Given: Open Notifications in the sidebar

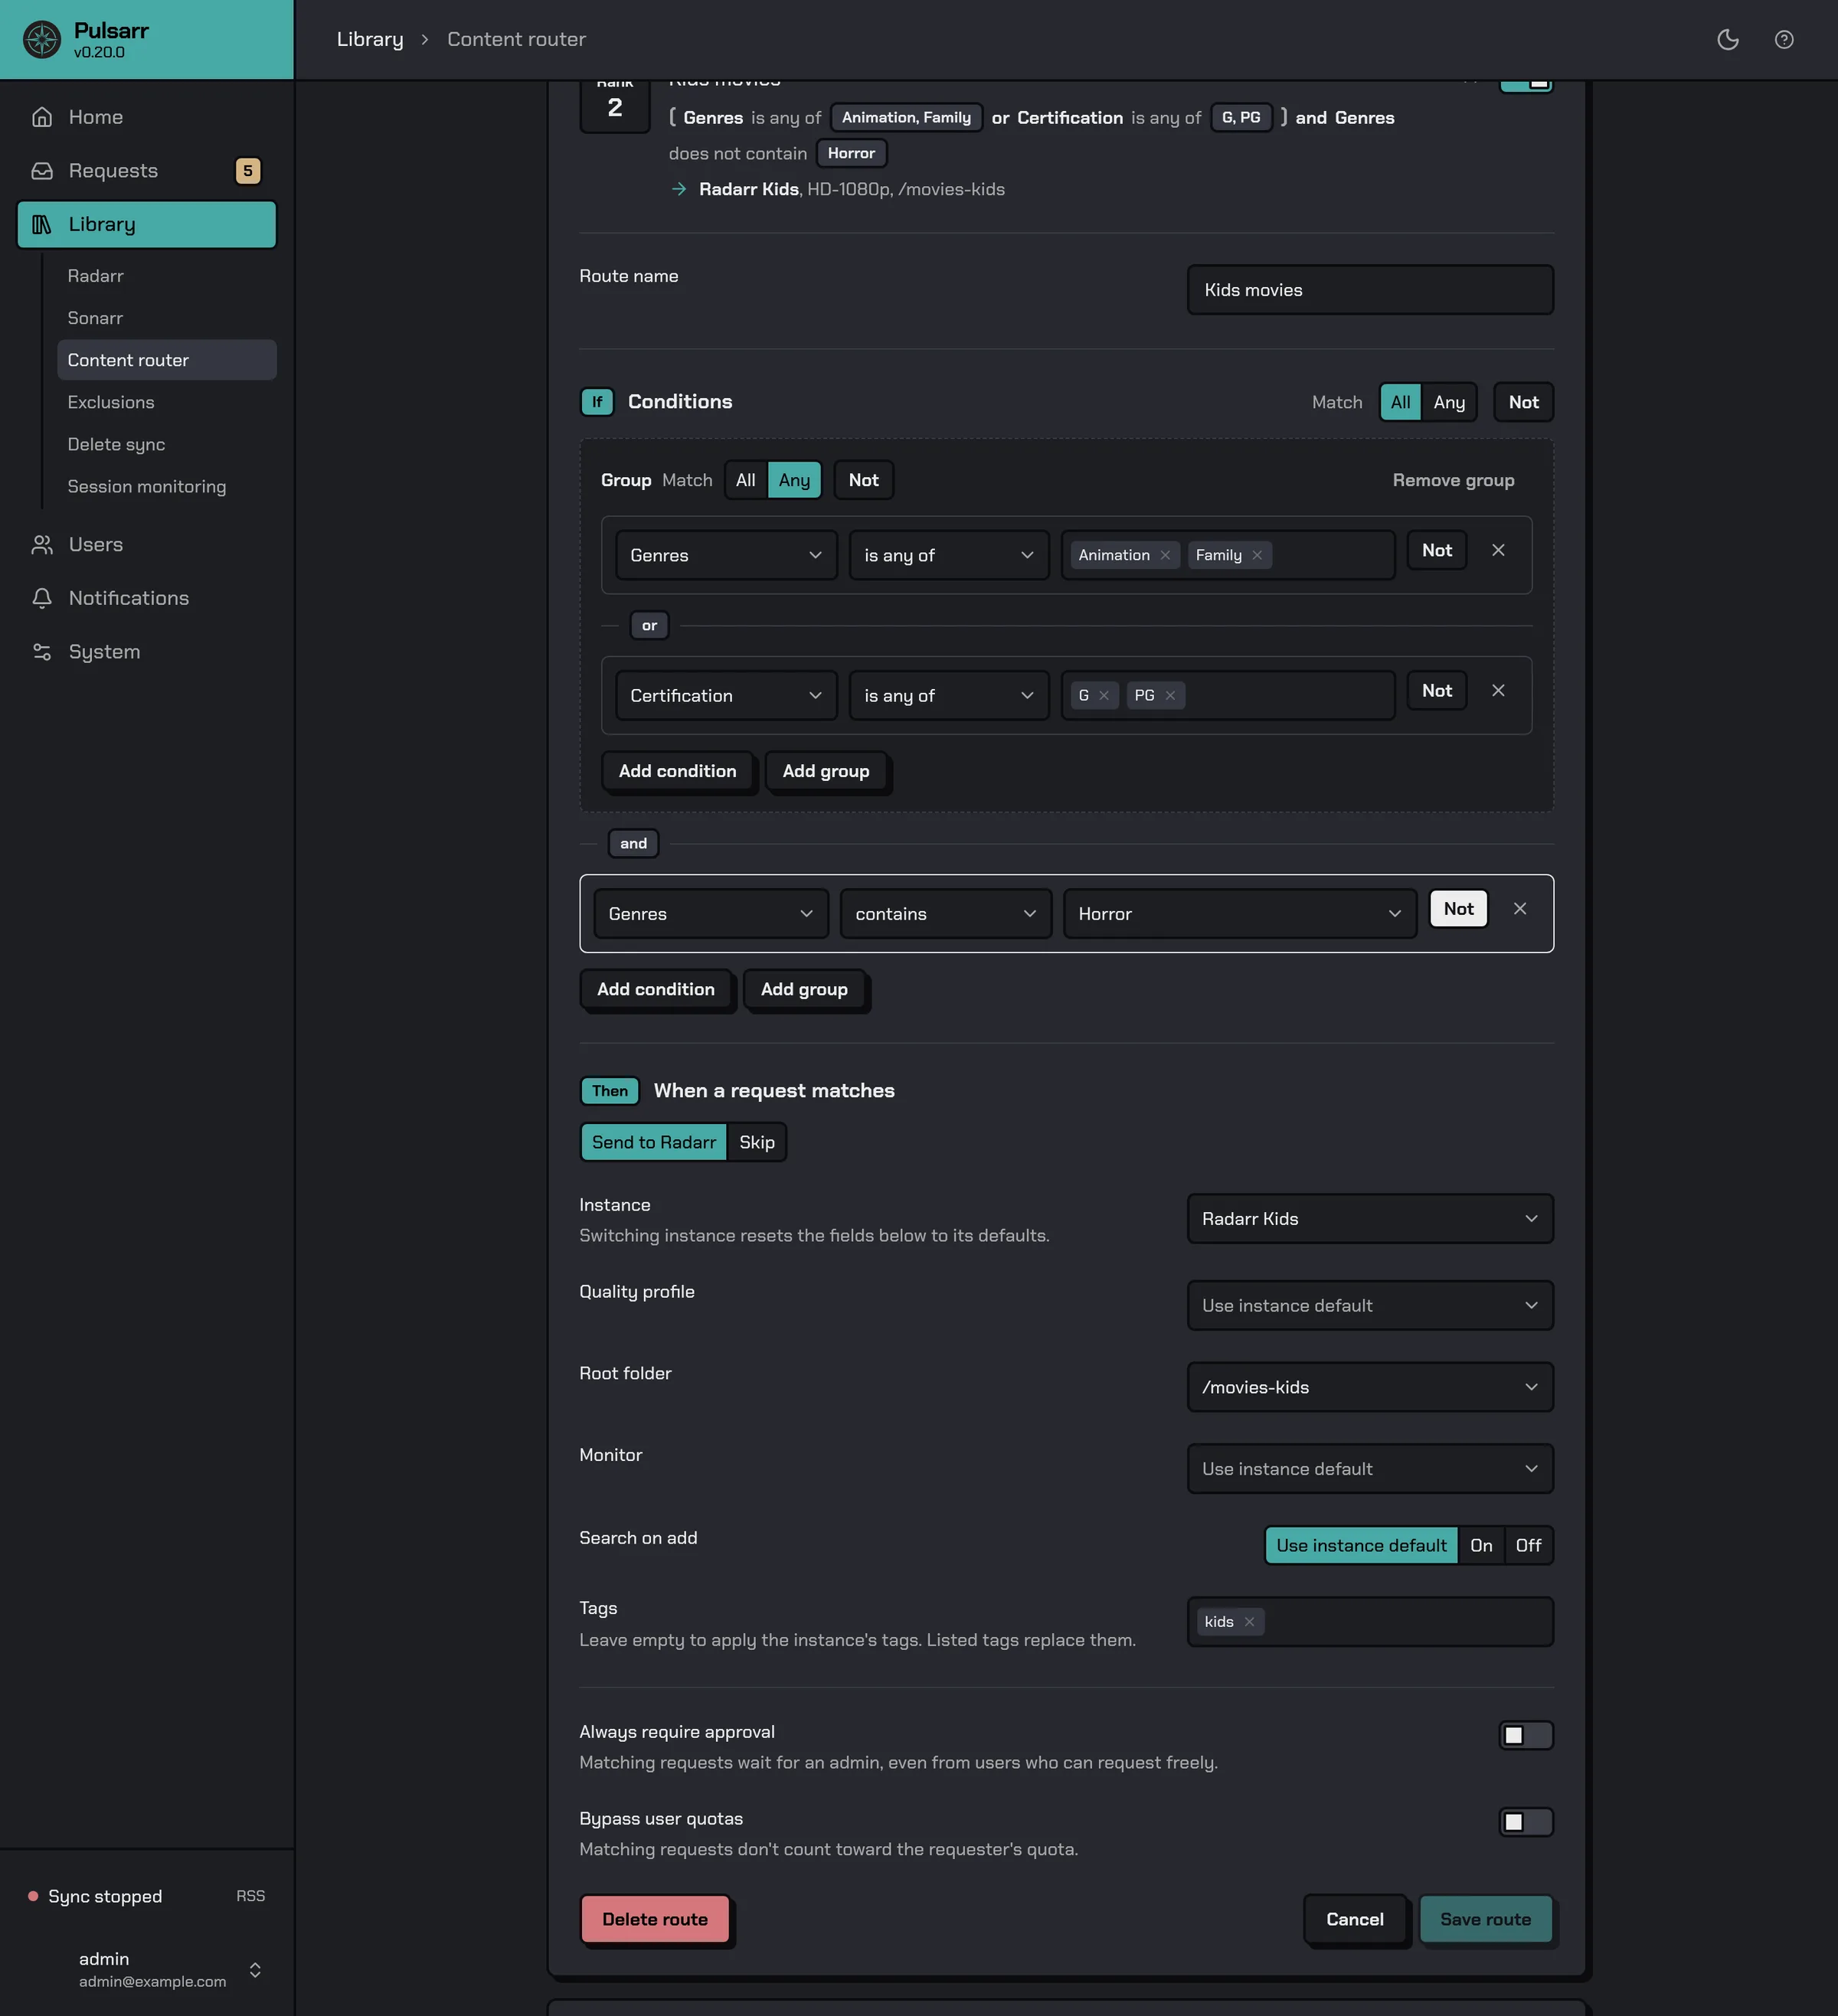Looking at the screenshot, I should pyautogui.click(x=147, y=598).
